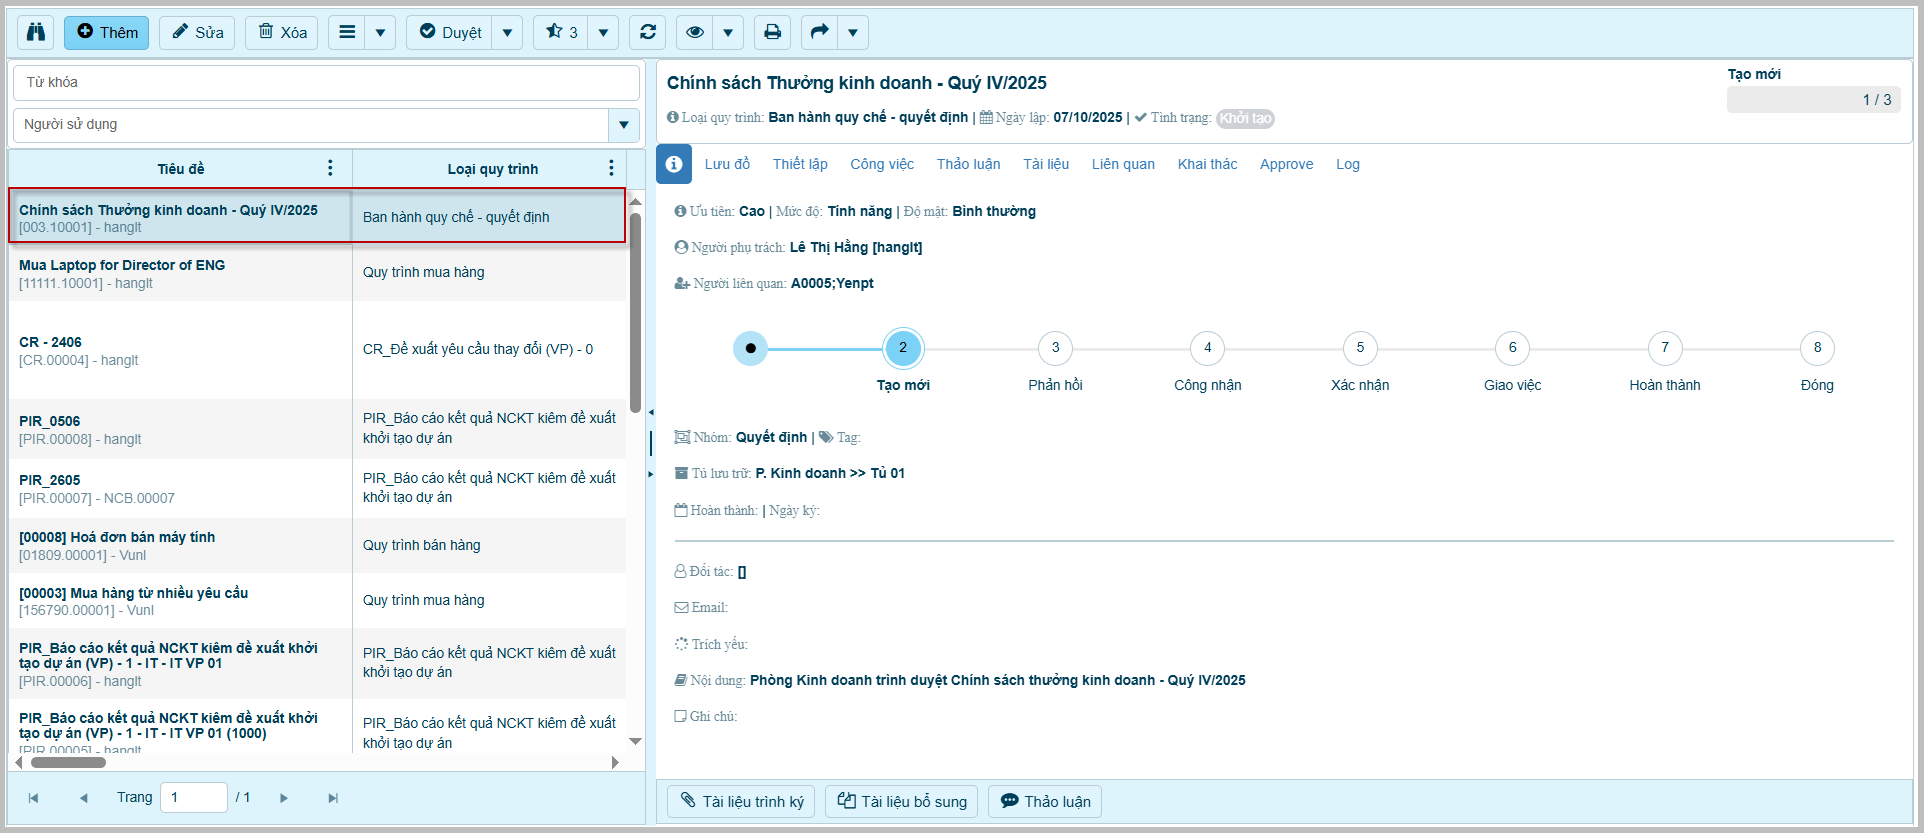This screenshot has width=1924, height=833.
Task: Expand the Duyệt dropdown arrow
Action: [x=507, y=32]
